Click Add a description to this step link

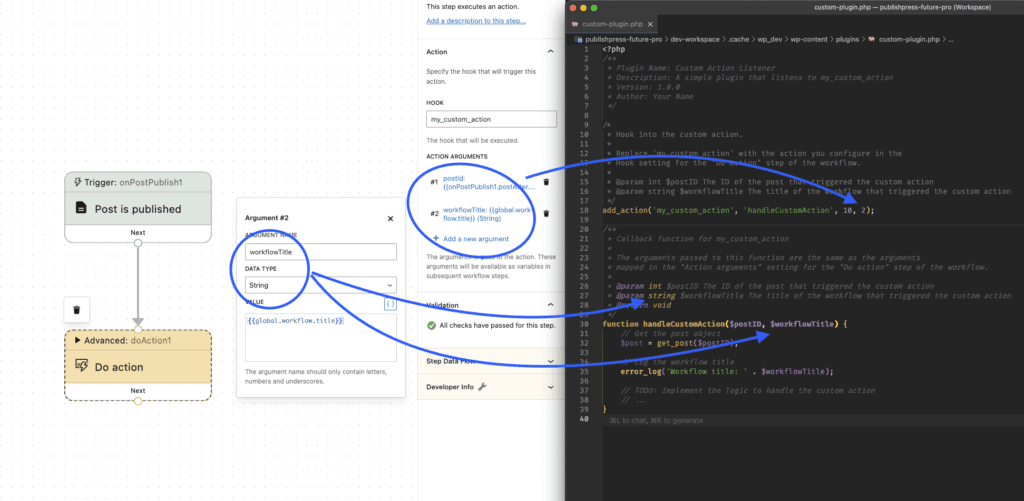[x=476, y=20]
